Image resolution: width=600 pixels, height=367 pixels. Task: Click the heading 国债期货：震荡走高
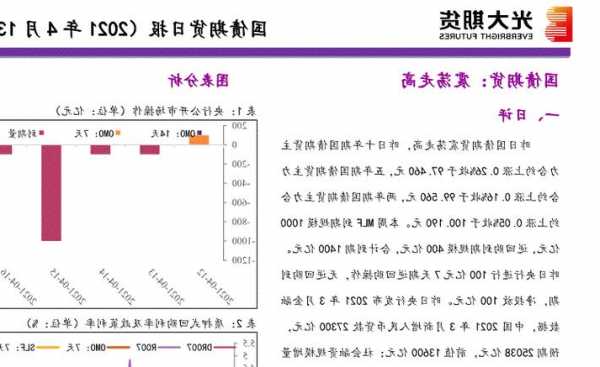(480, 80)
